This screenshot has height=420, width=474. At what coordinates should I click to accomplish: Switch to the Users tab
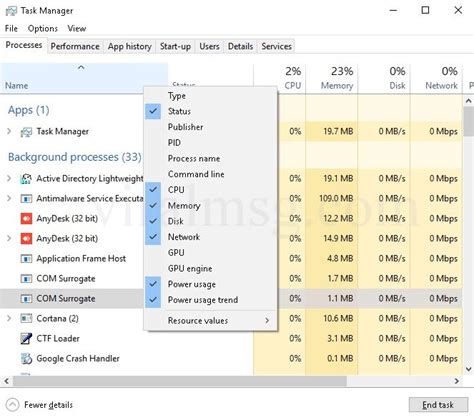[x=209, y=46]
